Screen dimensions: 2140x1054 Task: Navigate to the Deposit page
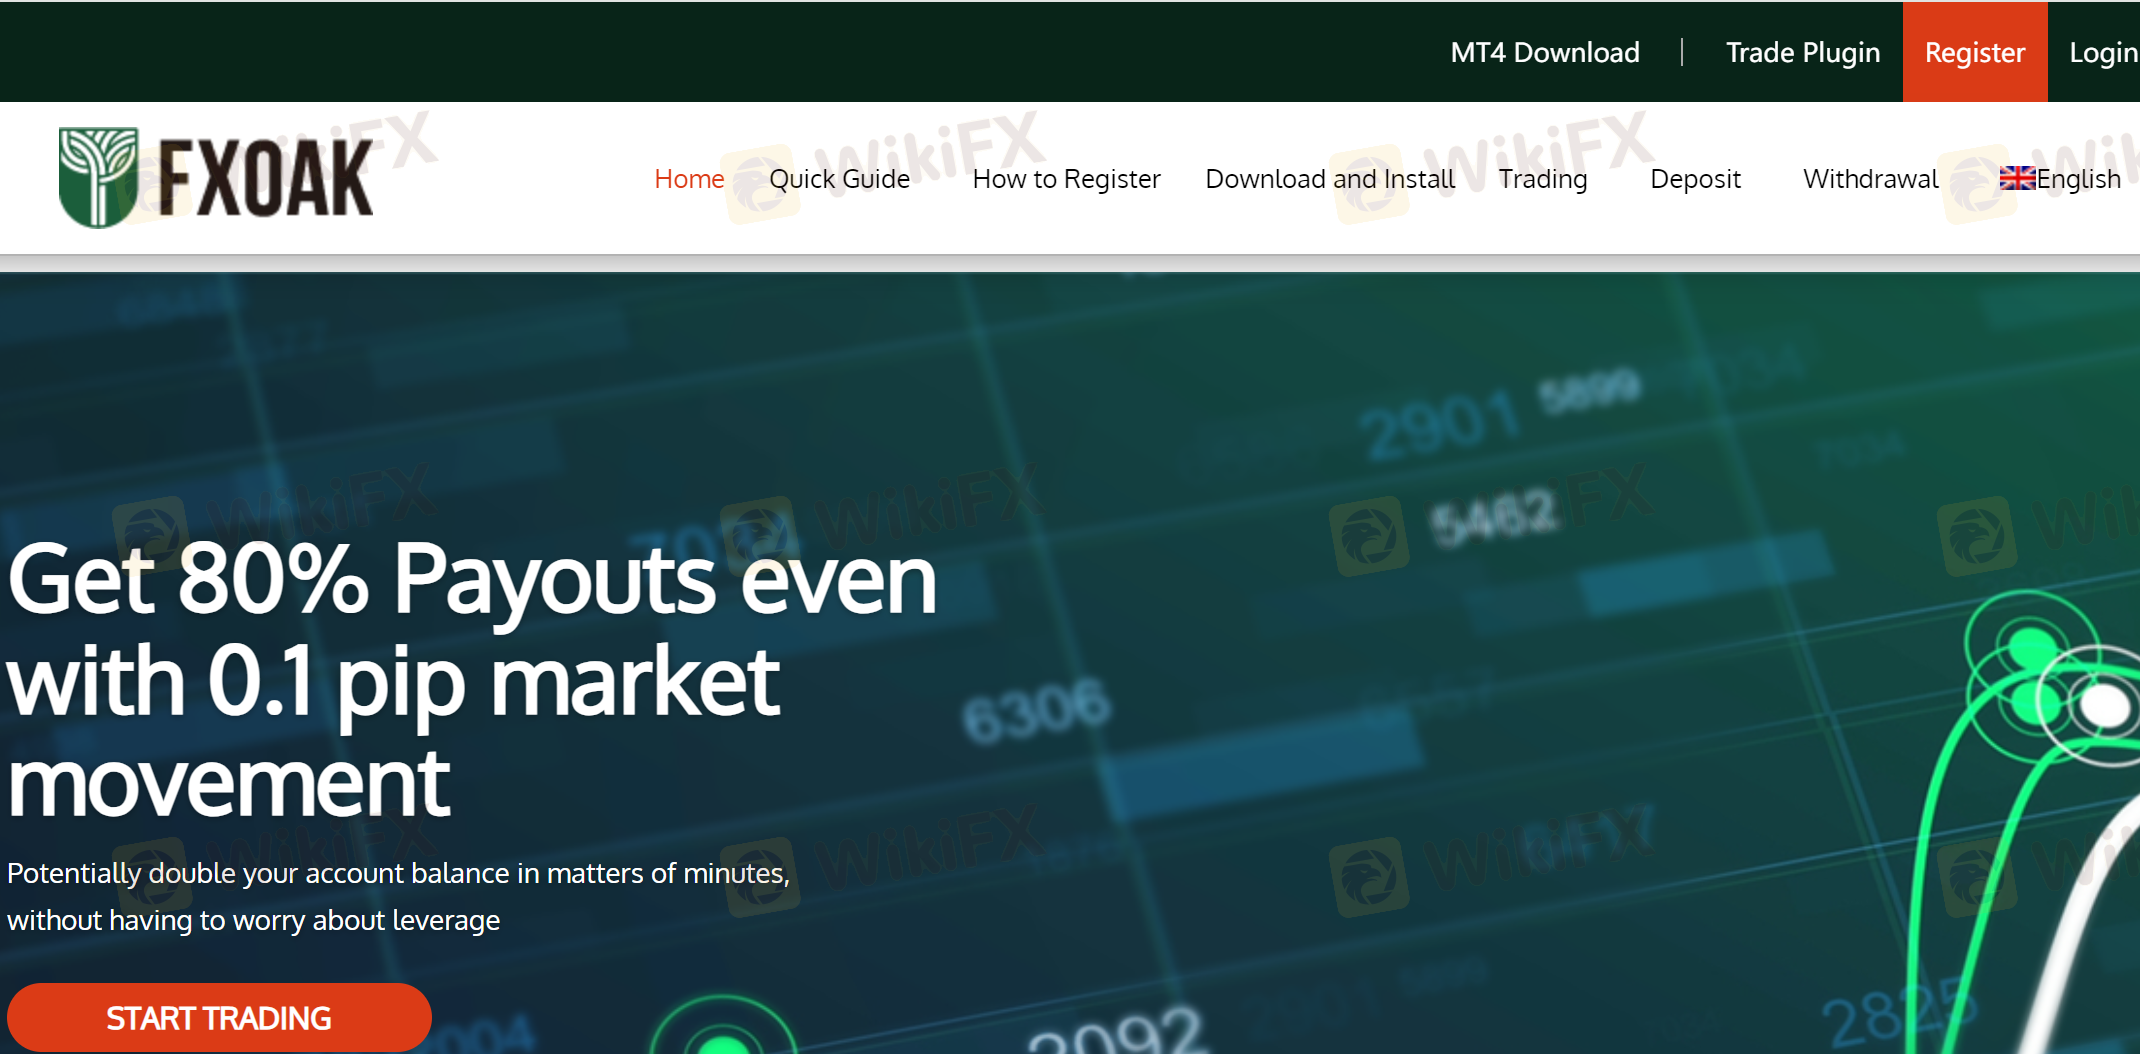click(x=1696, y=179)
